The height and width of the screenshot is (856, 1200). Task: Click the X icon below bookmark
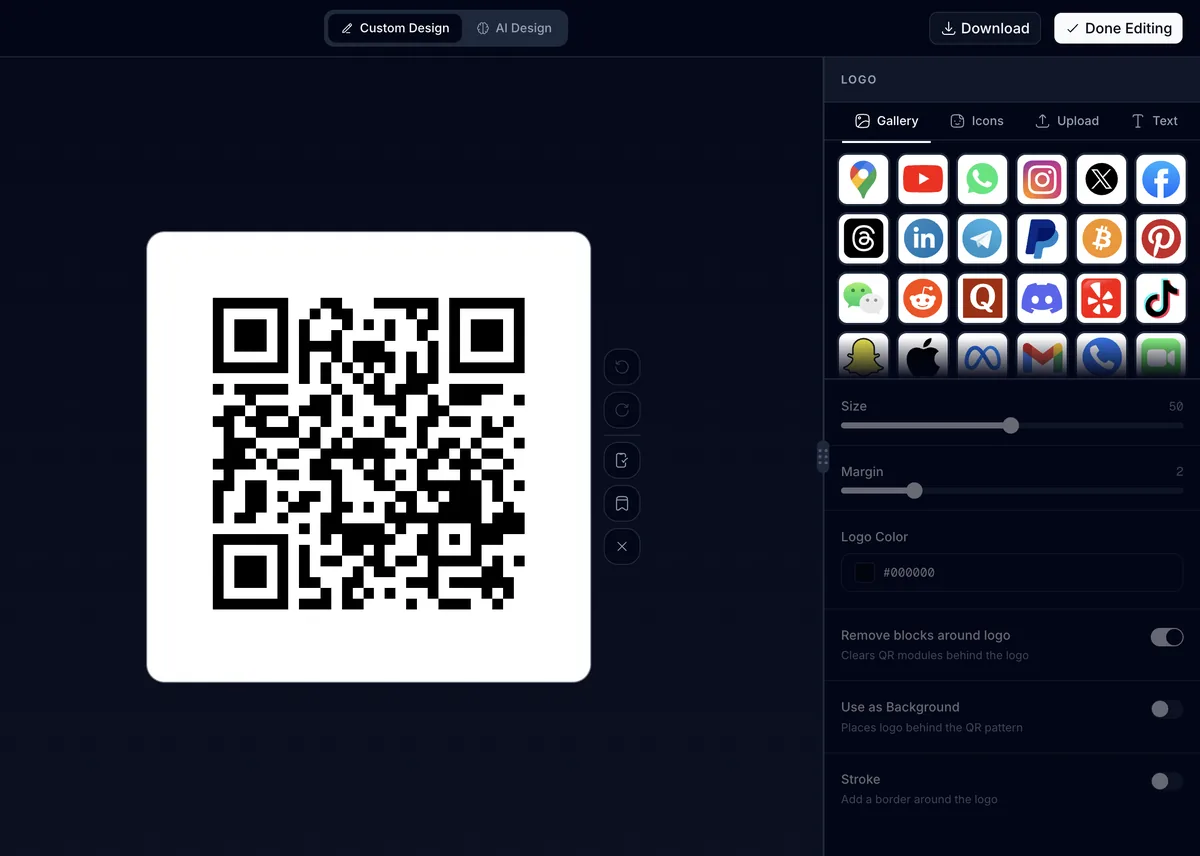coord(622,547)
